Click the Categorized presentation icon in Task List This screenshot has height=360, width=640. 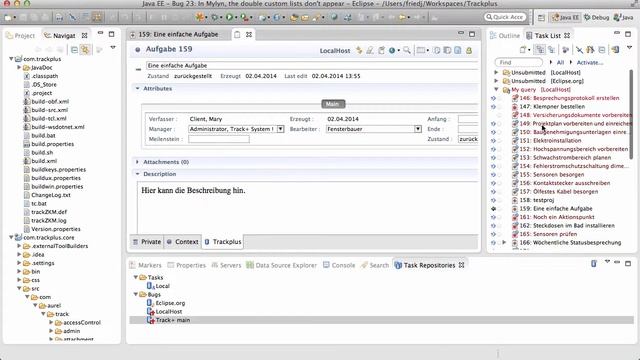540,50
